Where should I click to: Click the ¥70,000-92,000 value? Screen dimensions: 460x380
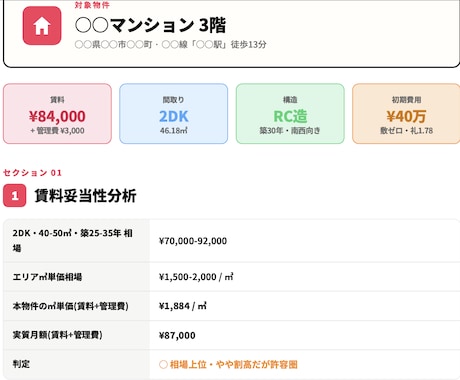point(193,241)
